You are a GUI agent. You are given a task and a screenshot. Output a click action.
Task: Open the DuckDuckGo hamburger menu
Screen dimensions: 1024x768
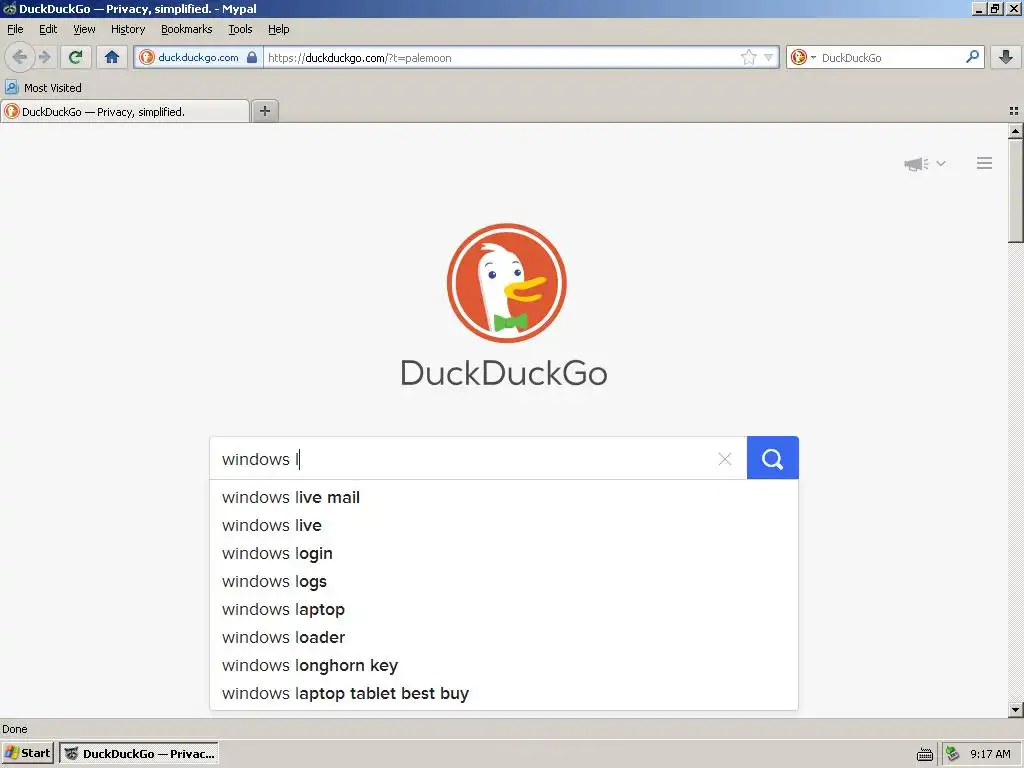click(984, 163)
